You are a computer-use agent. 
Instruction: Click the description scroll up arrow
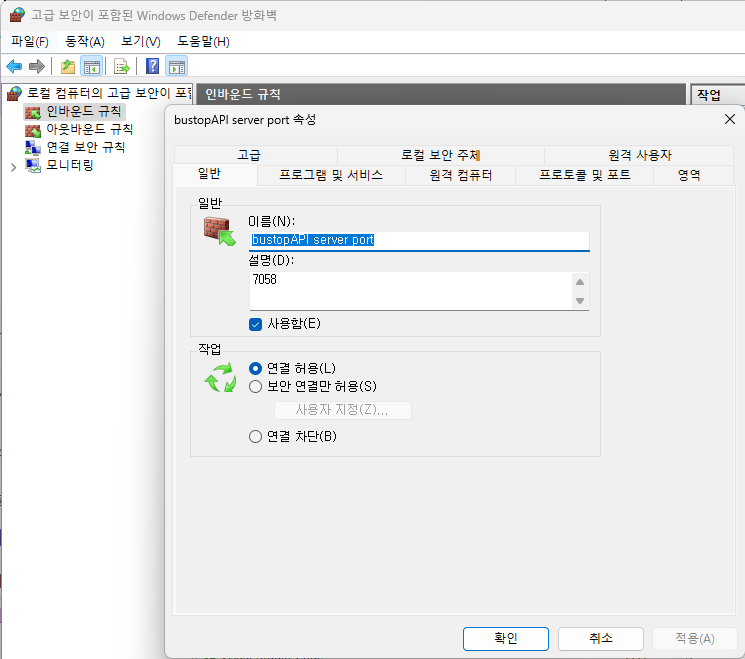point(580,282)
